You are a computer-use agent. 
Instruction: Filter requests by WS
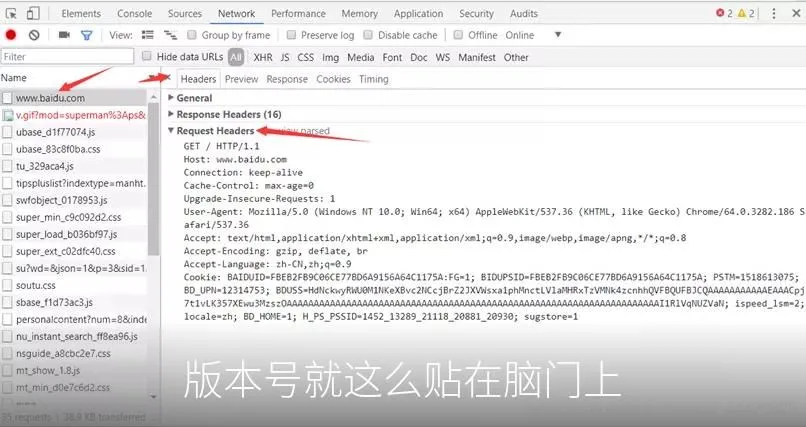click(443, 57)
